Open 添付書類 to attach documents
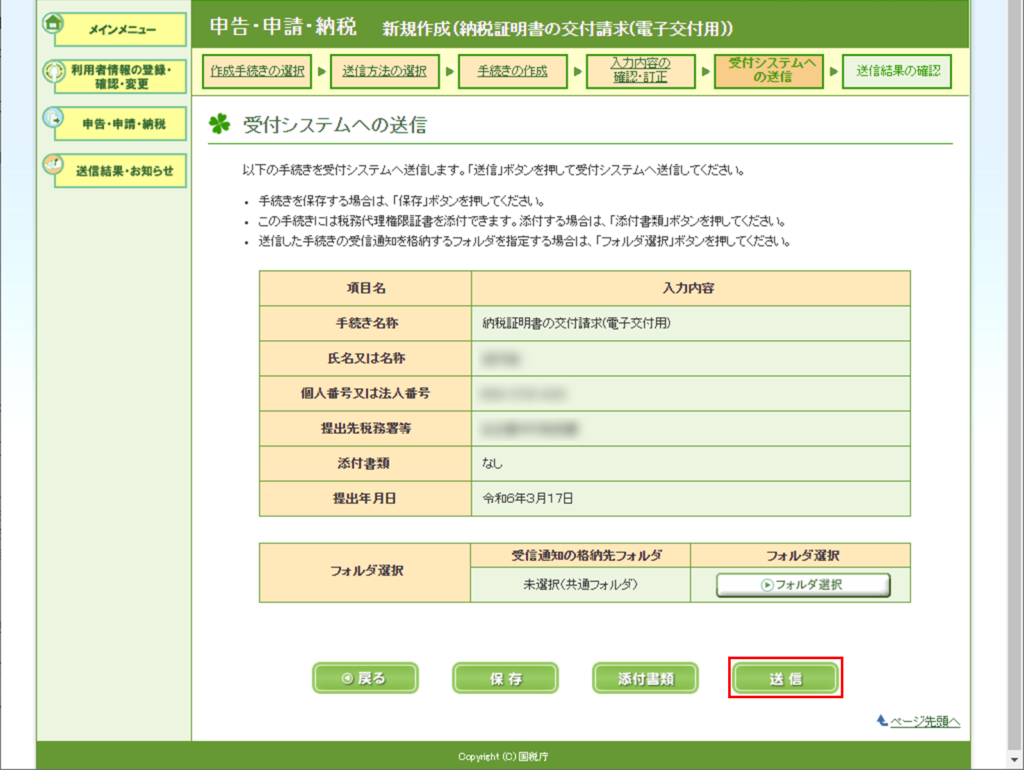The height and width of the screenshot is (770, 1024). coord(645,678)
